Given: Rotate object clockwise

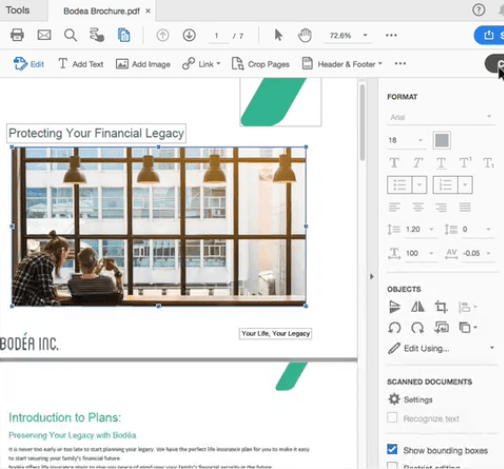Looking at the screenshot, I should tap(417, 328).
